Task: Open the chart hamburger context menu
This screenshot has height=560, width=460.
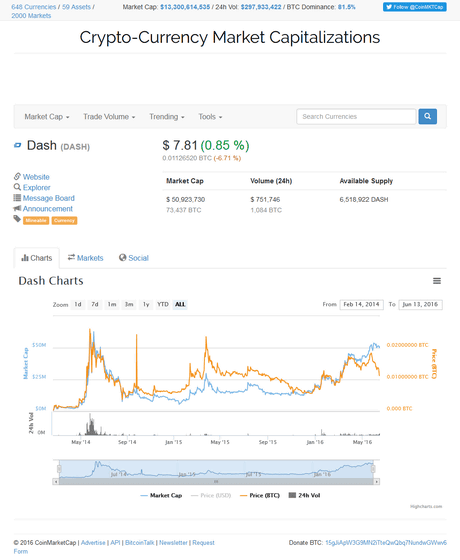Action: [x=437, y=281]
